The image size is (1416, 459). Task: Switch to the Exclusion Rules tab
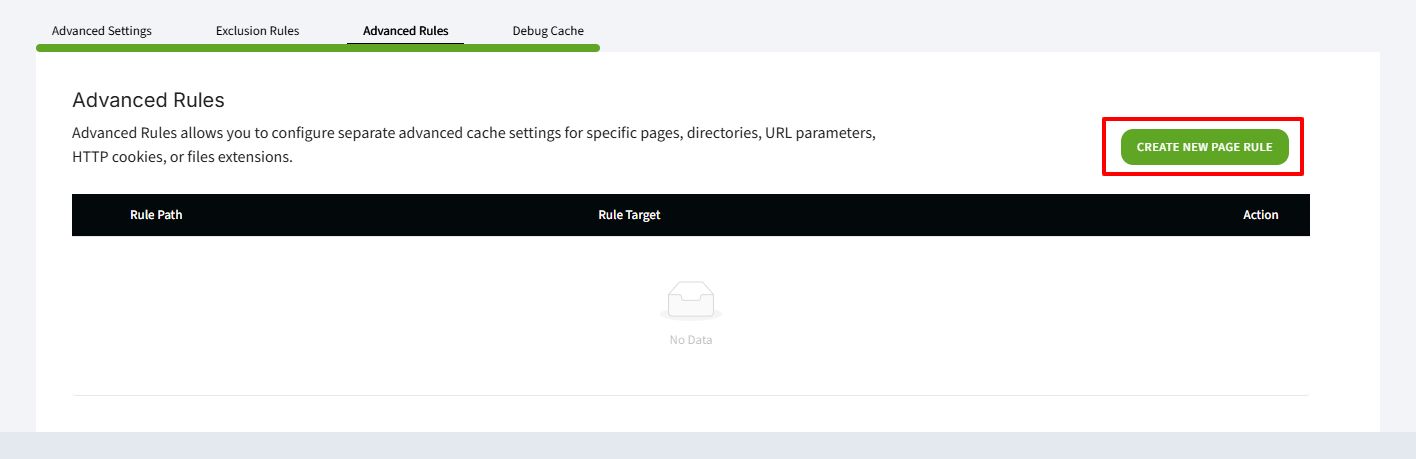pyautogui.click(x=257, y=31)
